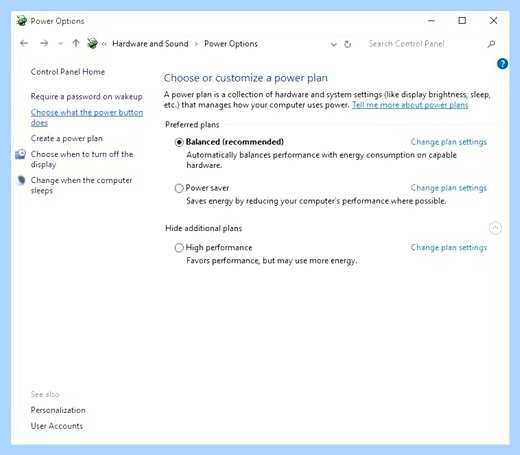Screen dimensions: 520x455
Task: Click Hide additional plans label
Action: click(x=203, y=228)
